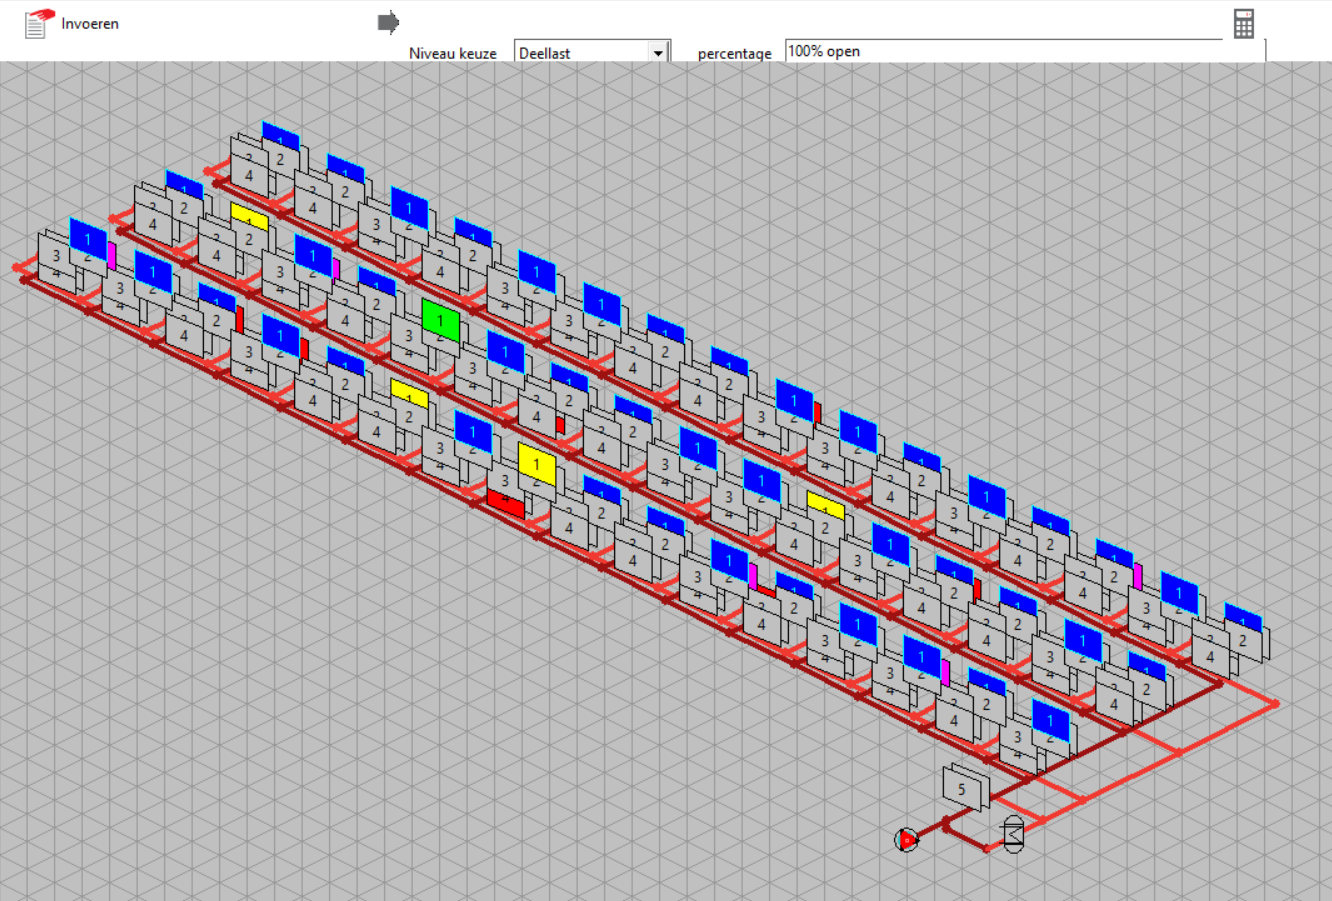Click the gray right arrow icon
1332x901 pixels.
point(388,22)
